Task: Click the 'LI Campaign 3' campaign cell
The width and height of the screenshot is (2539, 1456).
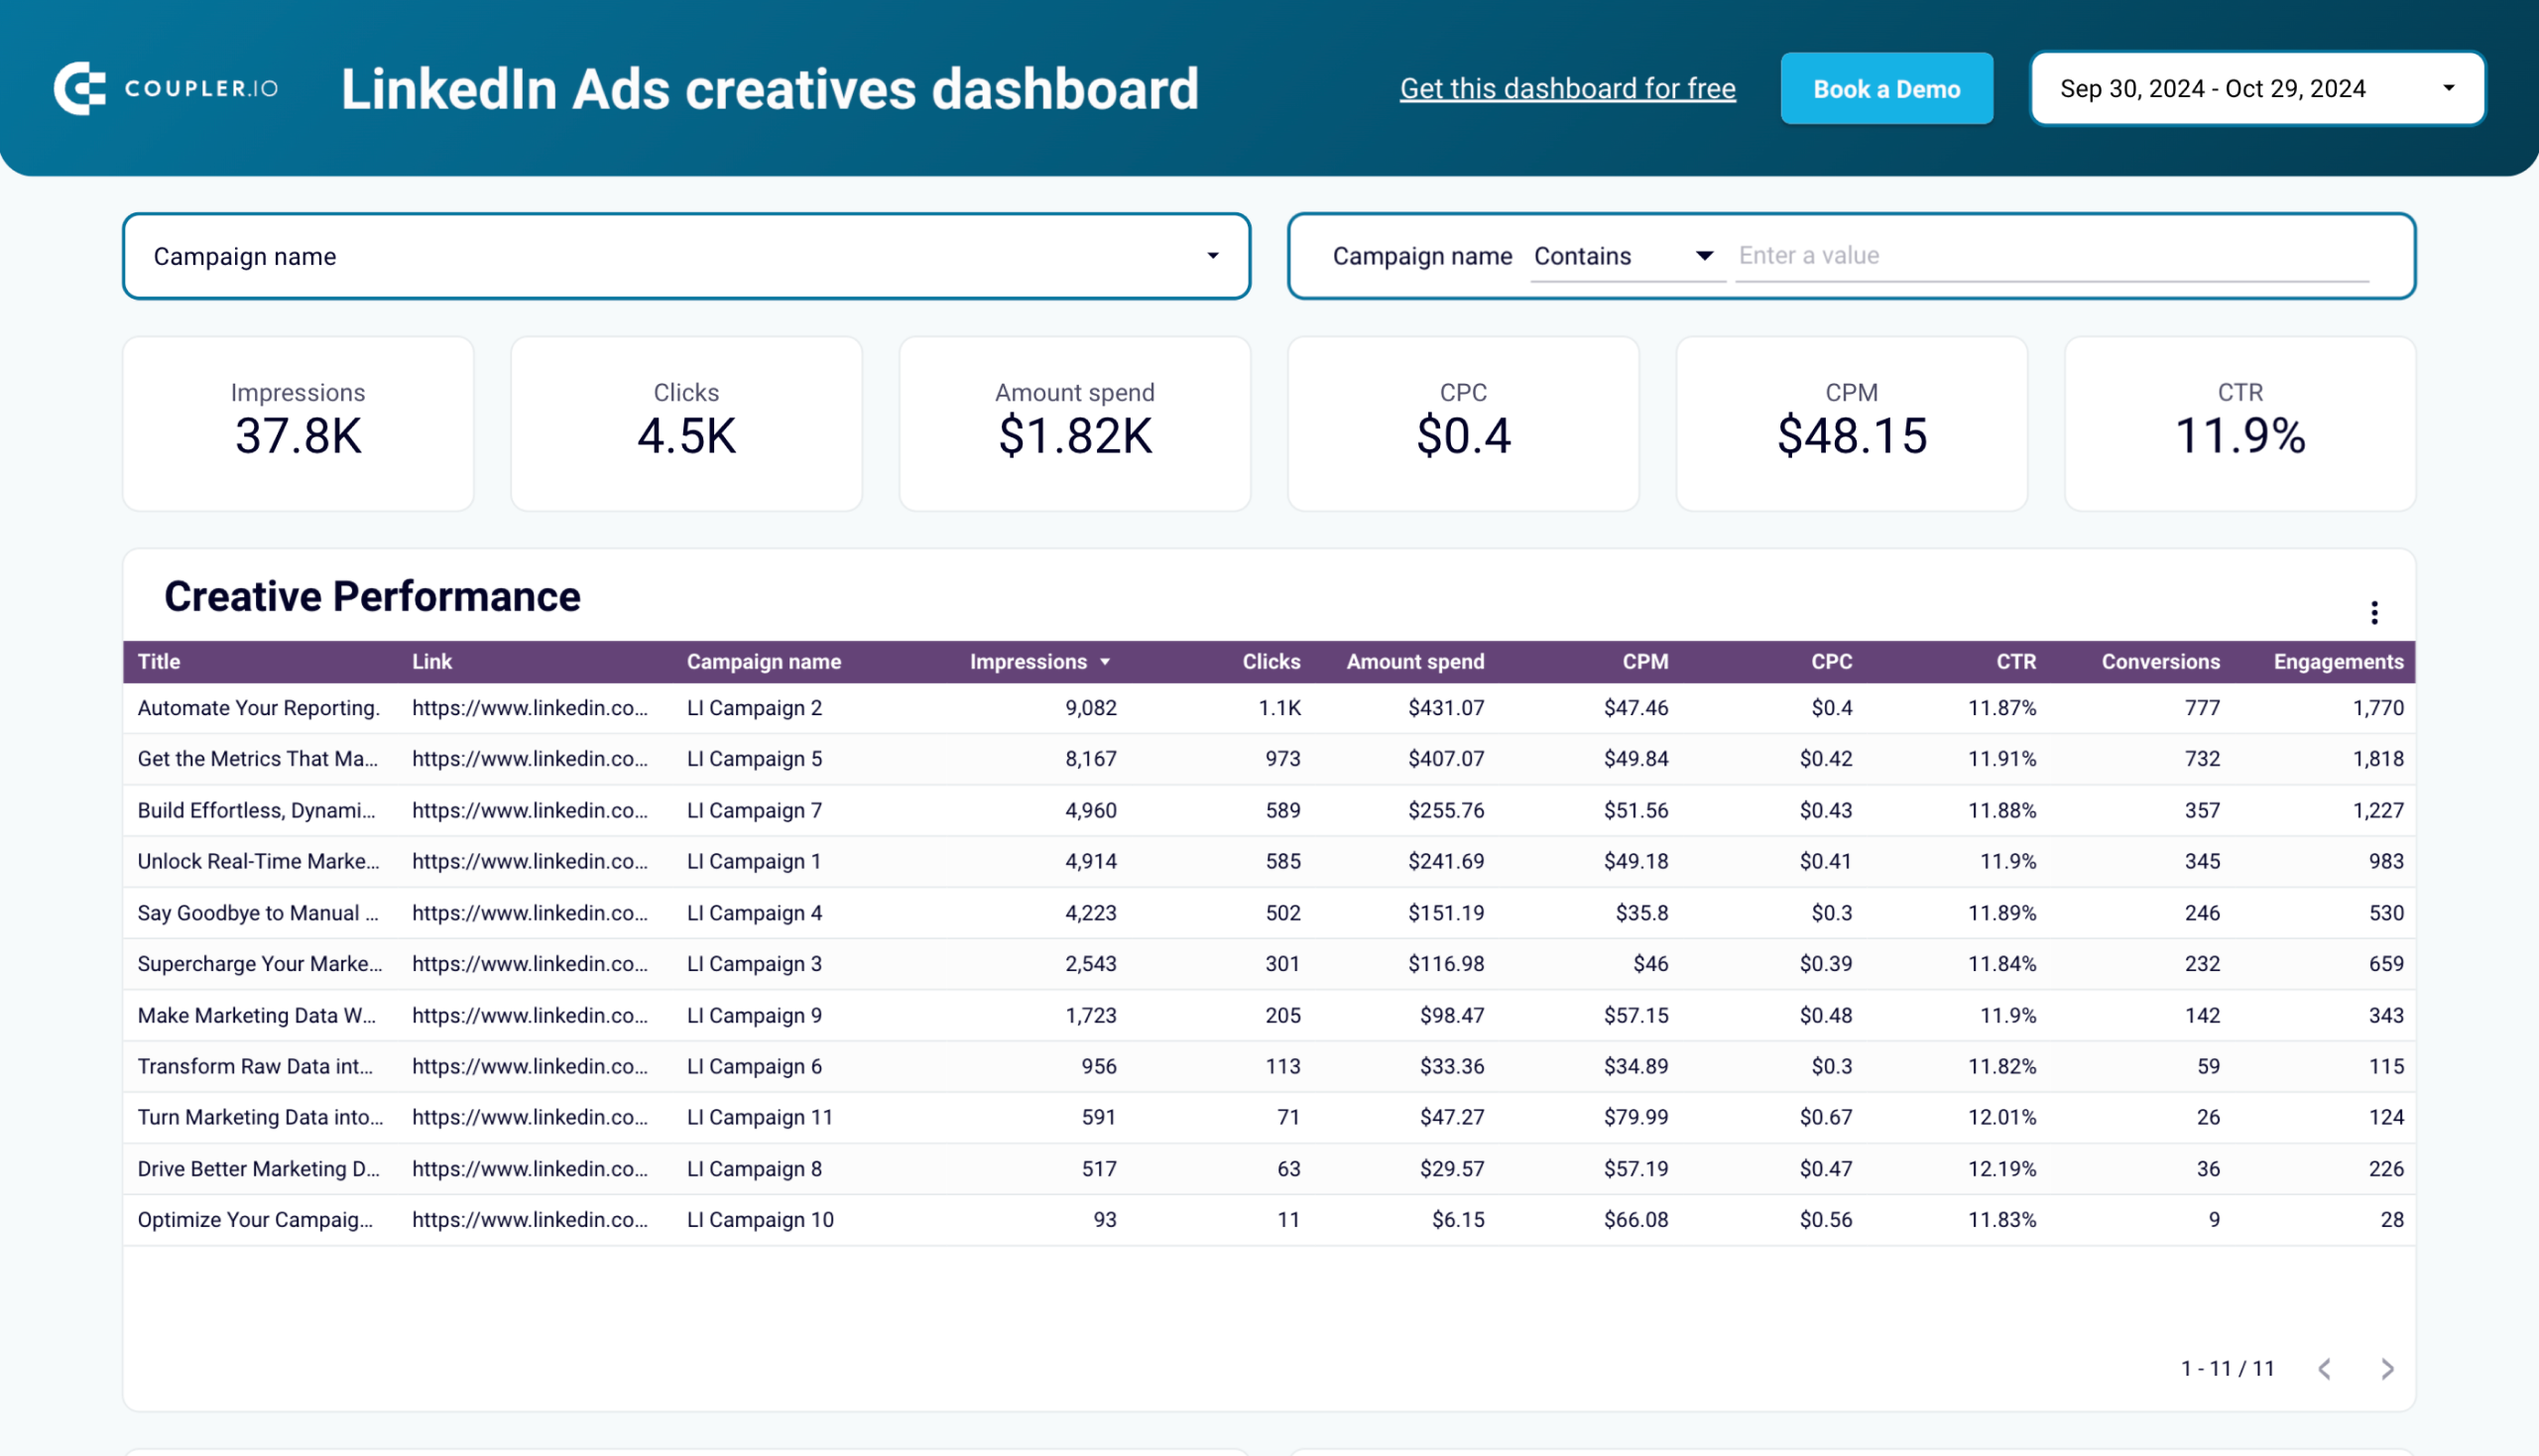Action: point(754,964)
